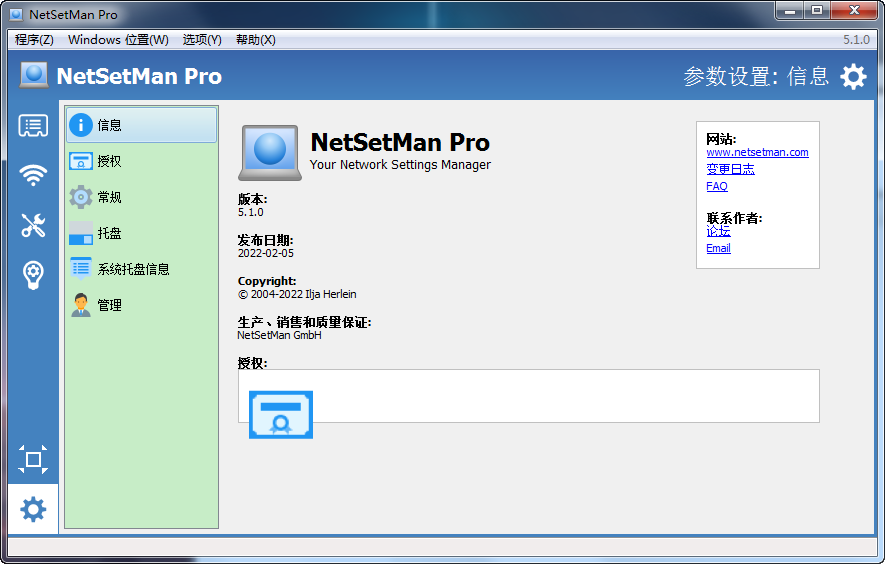Open the FAQ link
Viewport: 885px width, 564px height.
717,186
